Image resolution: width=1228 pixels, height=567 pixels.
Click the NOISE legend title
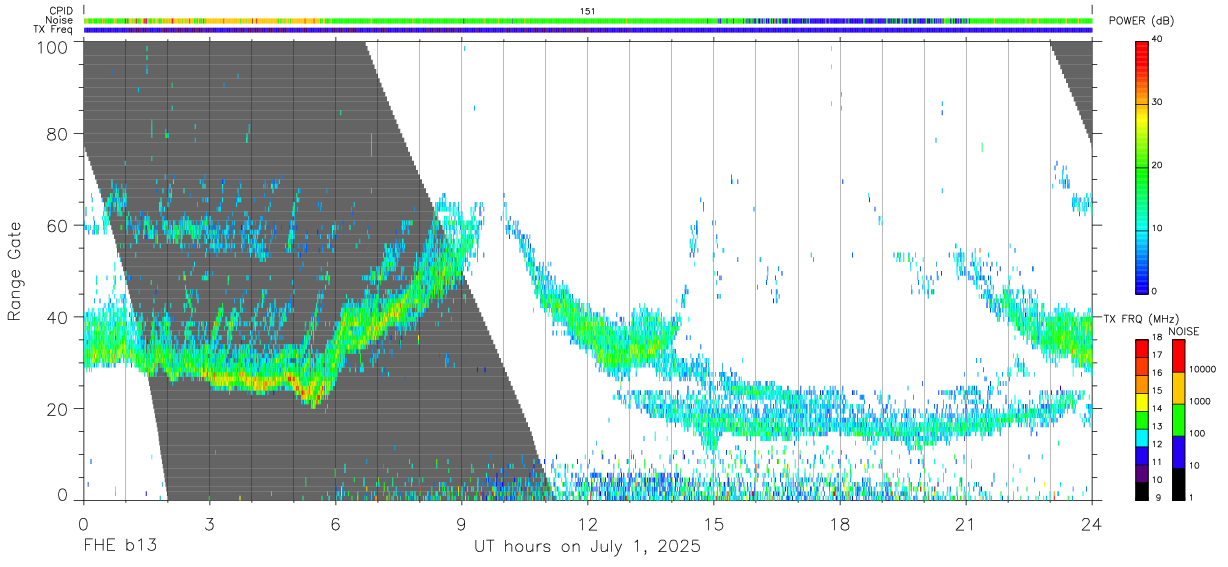(x=1184, y=331)
